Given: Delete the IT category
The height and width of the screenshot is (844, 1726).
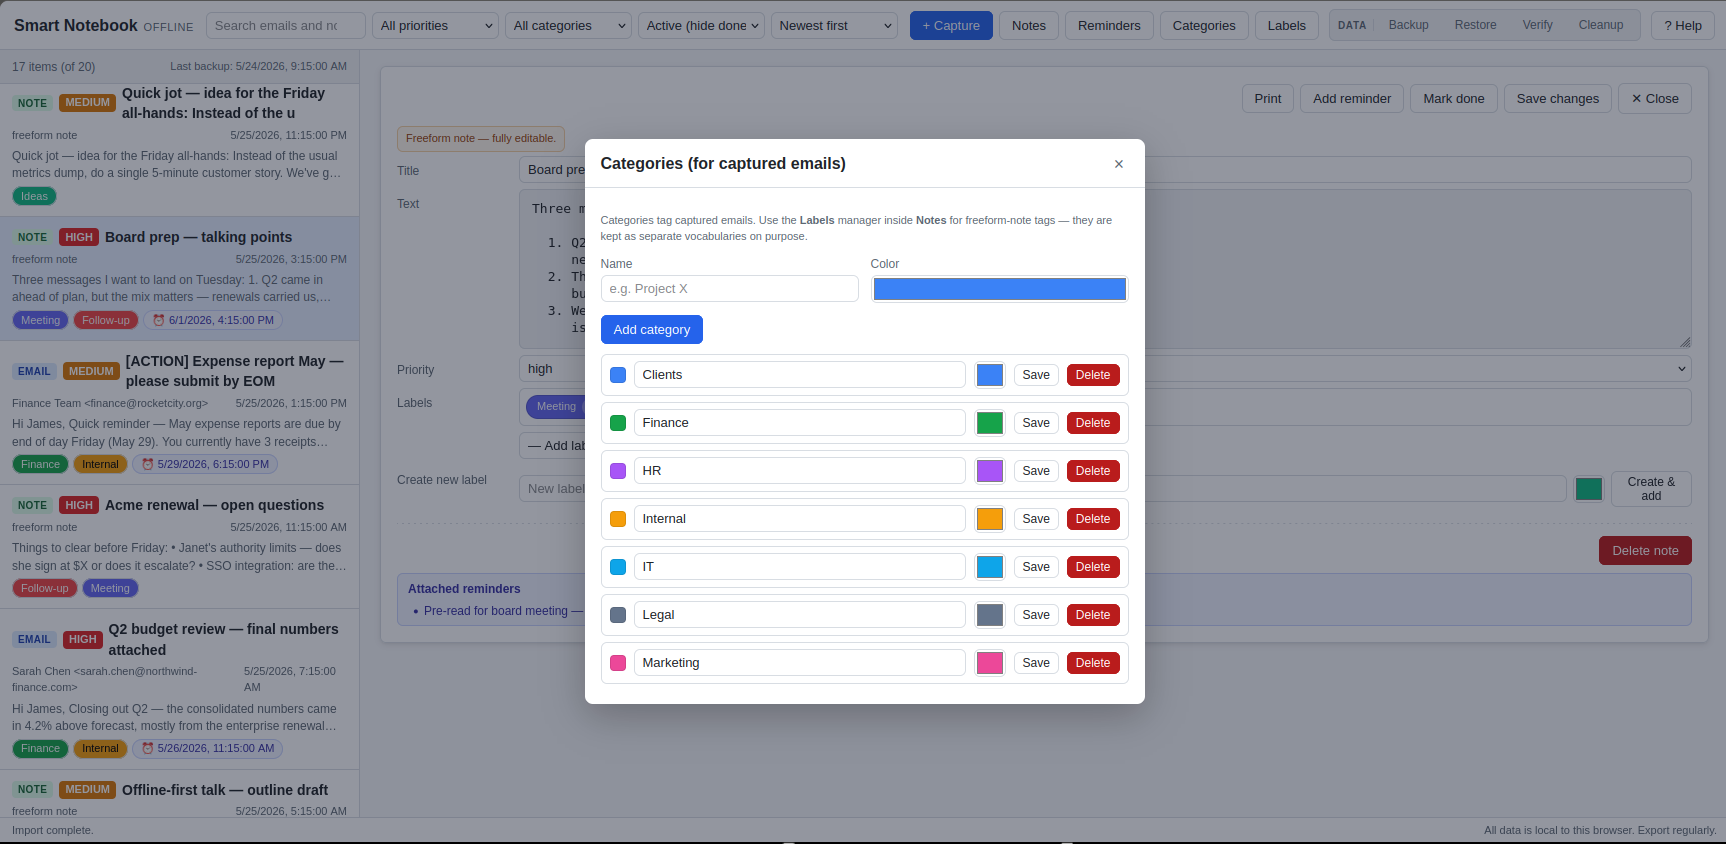Looking at the screenshot, I should pyautogui.click(x=1093, y=567).
